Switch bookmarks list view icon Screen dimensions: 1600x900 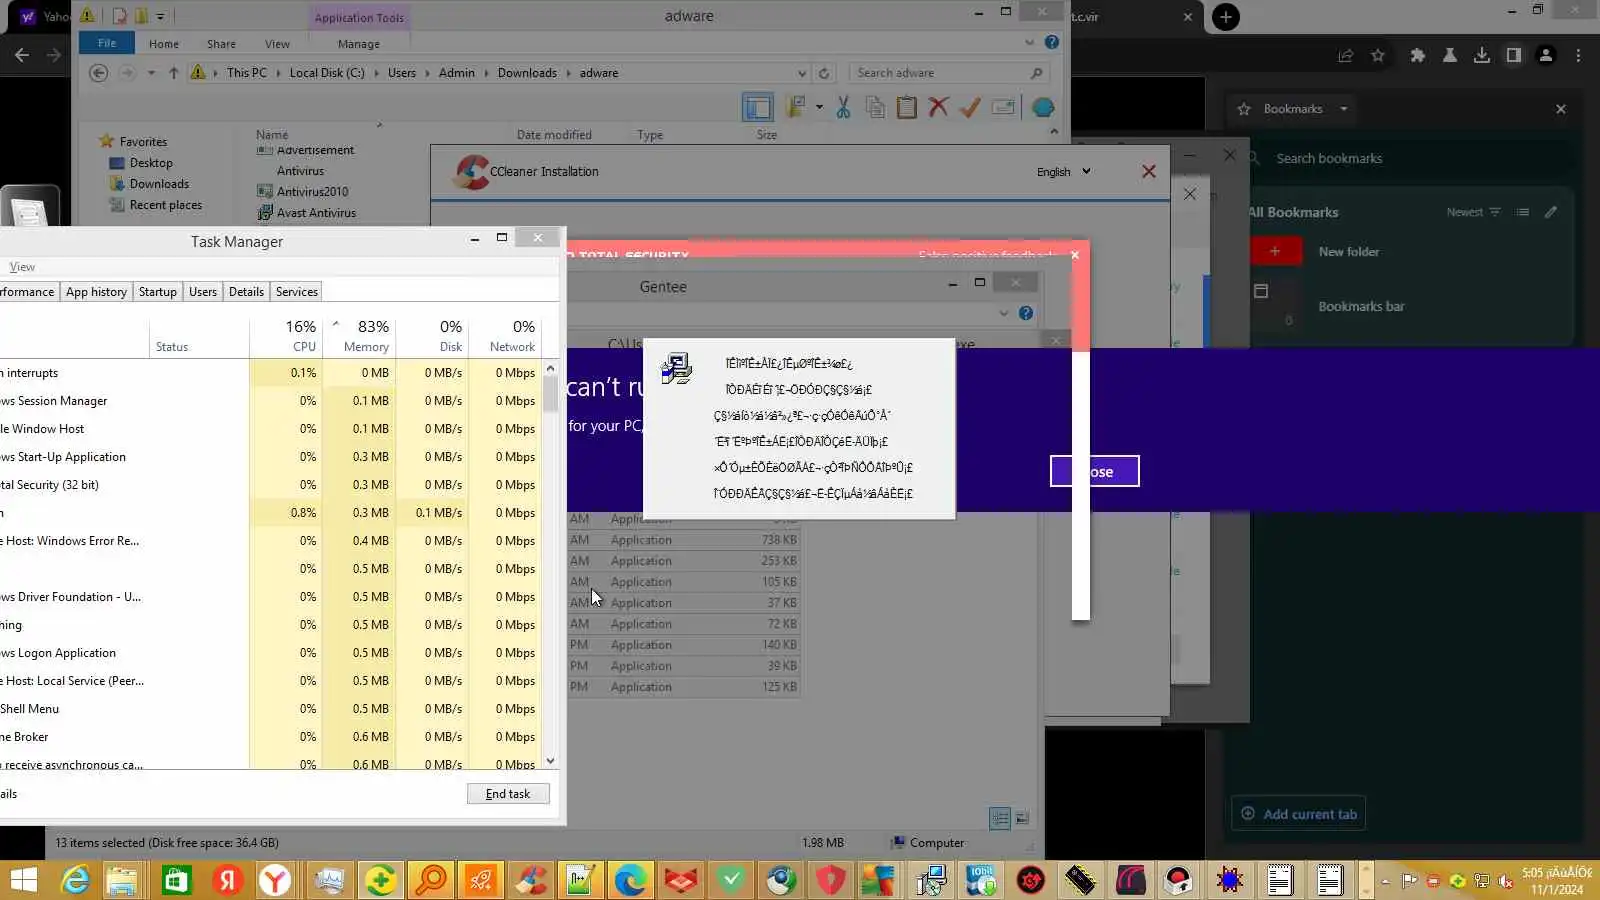1522,212
